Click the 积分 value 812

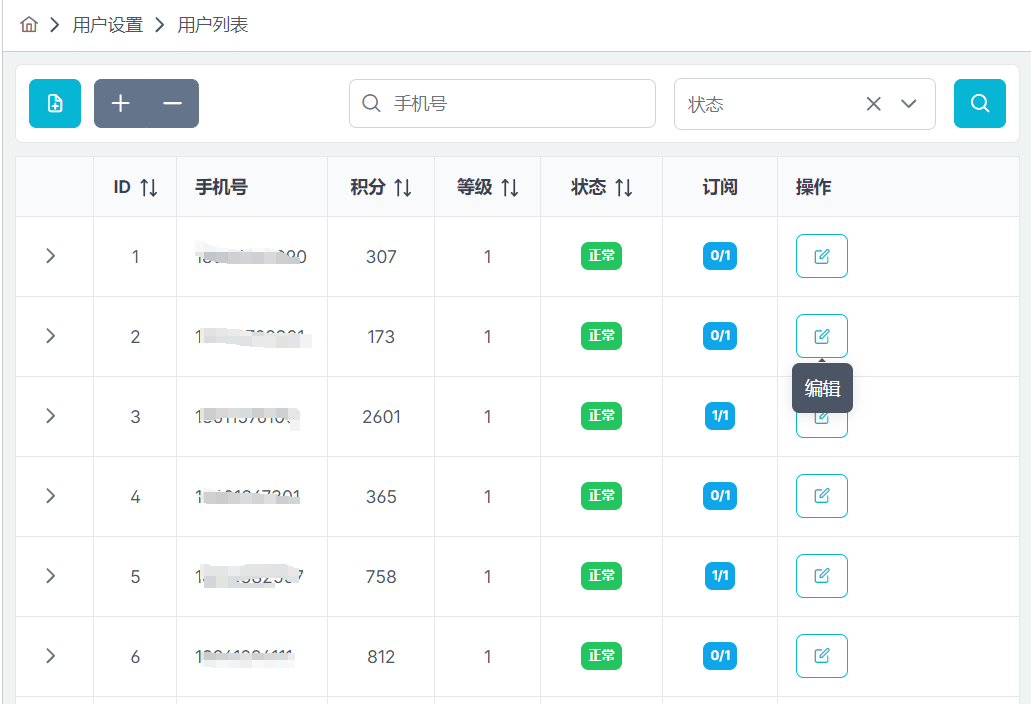click(x=381, y=657)
